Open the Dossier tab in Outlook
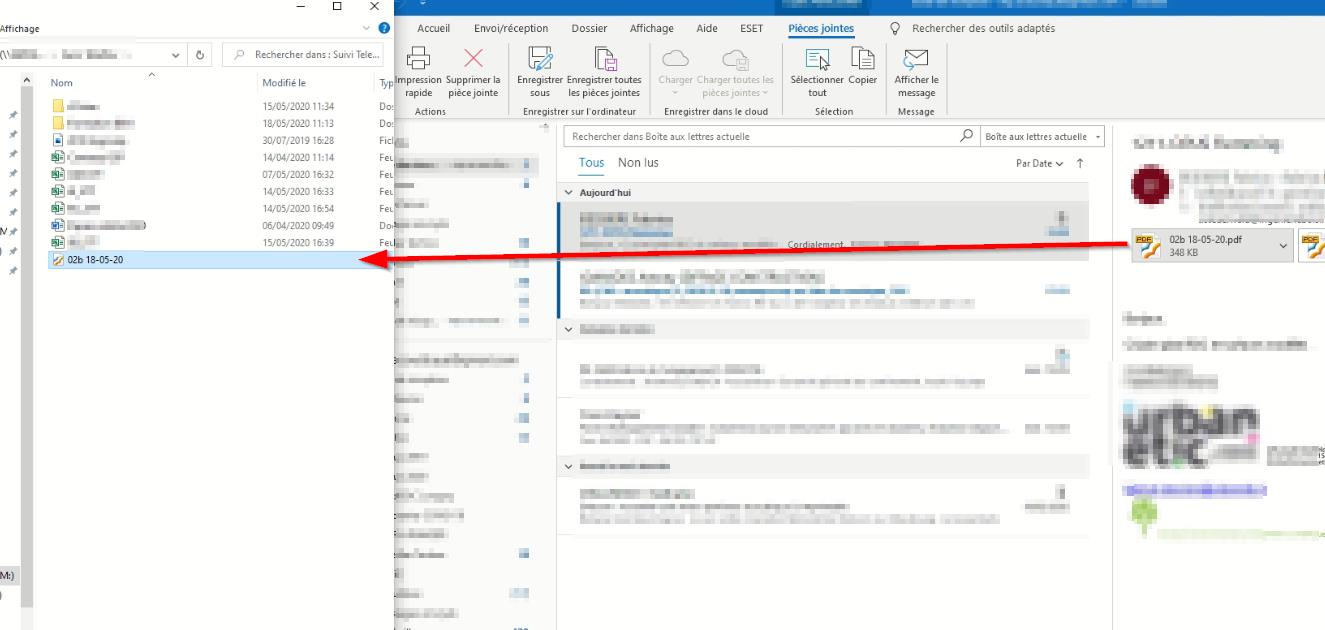This screenshot has width=1325, height=630. tap(588, 29)
